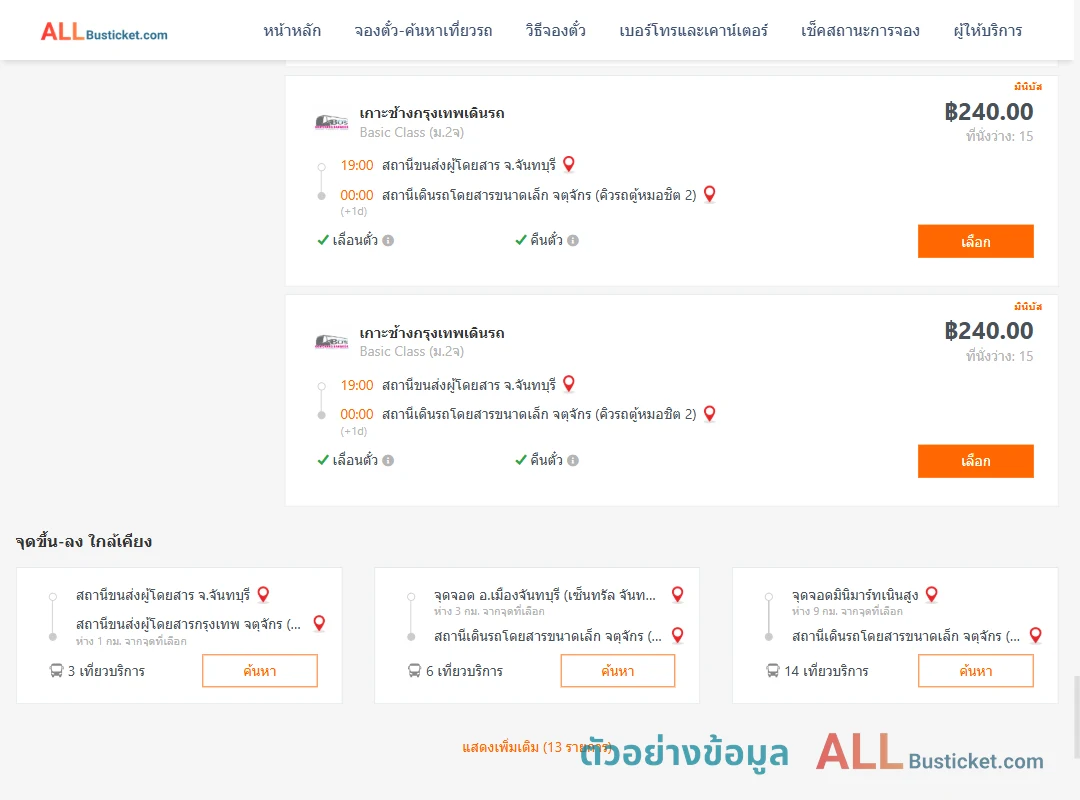Screen dimensions: 1080x800
Task: Click เกาะช้างกรุงเทพเดินรถ title in first card
Action: click(432, 113)
